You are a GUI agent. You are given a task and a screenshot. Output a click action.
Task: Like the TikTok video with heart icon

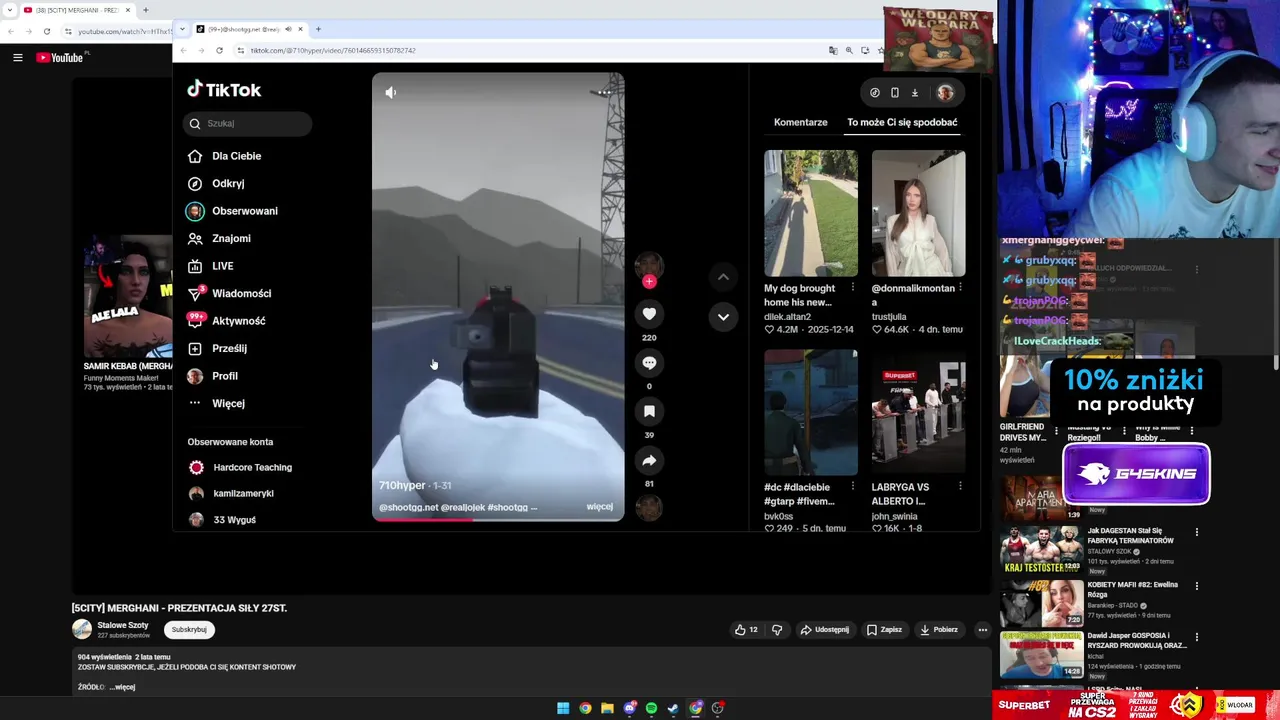tap(649, 314)
